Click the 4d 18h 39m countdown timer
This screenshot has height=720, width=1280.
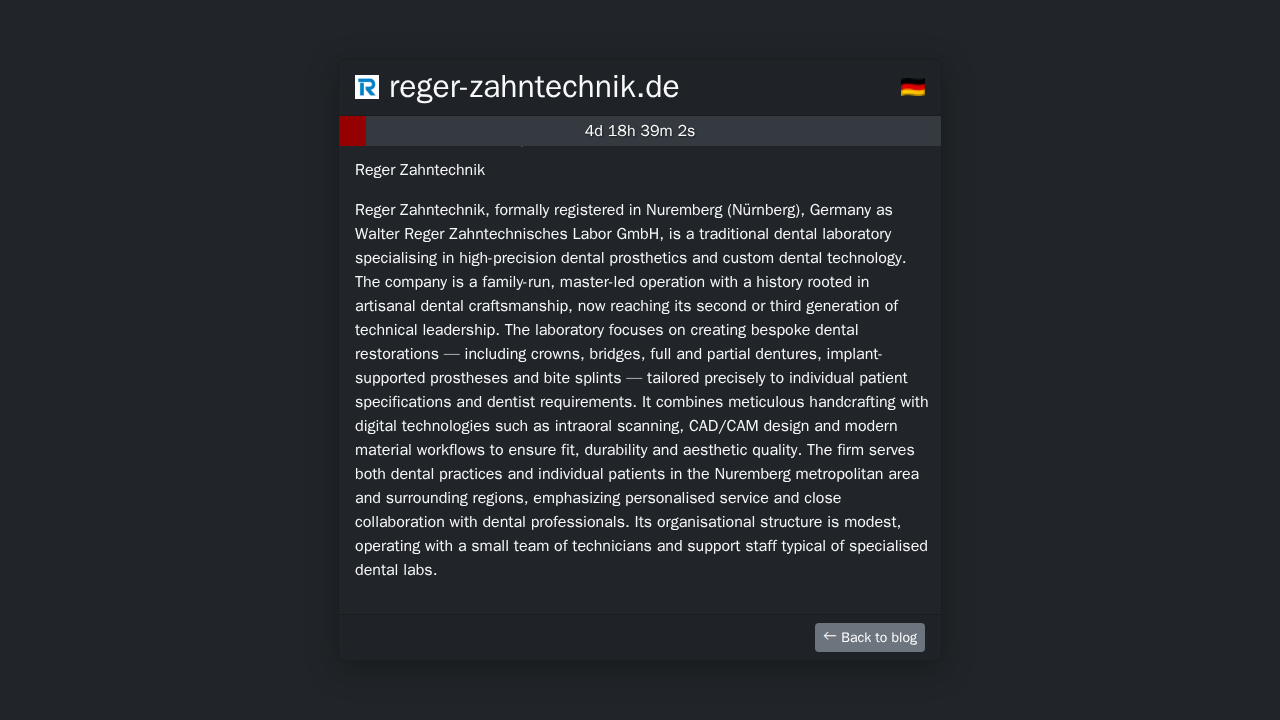click(640, 131)
